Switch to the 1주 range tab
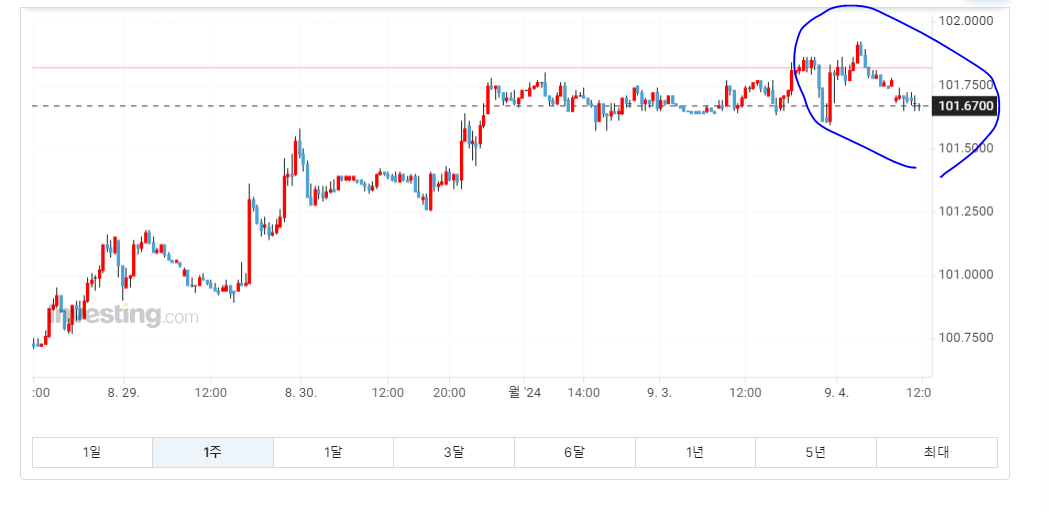This screenshot has height=512, width=1049. click(x=212, y=452)
